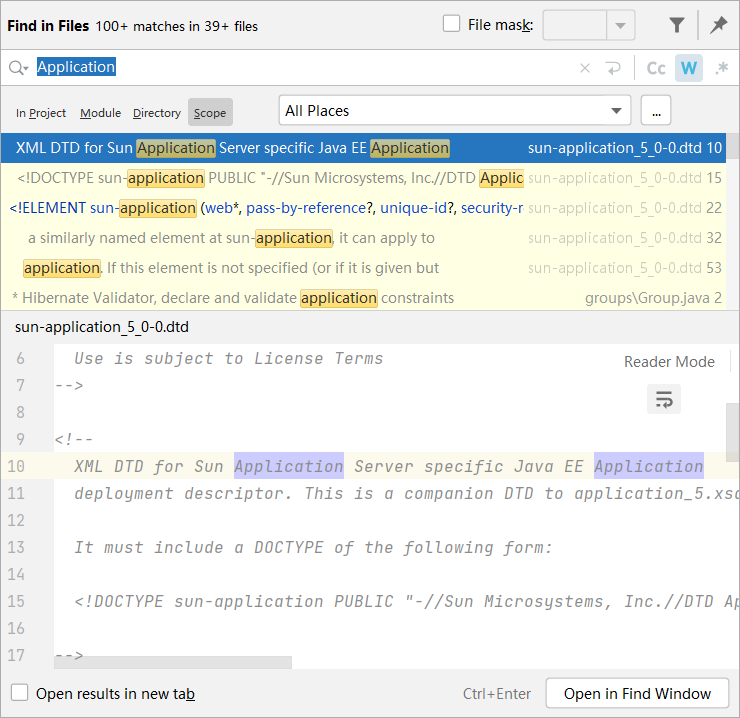
Task: Select the '<!DOCTYPE sun-application PUBLIC' result row
Action: (363, 178)
